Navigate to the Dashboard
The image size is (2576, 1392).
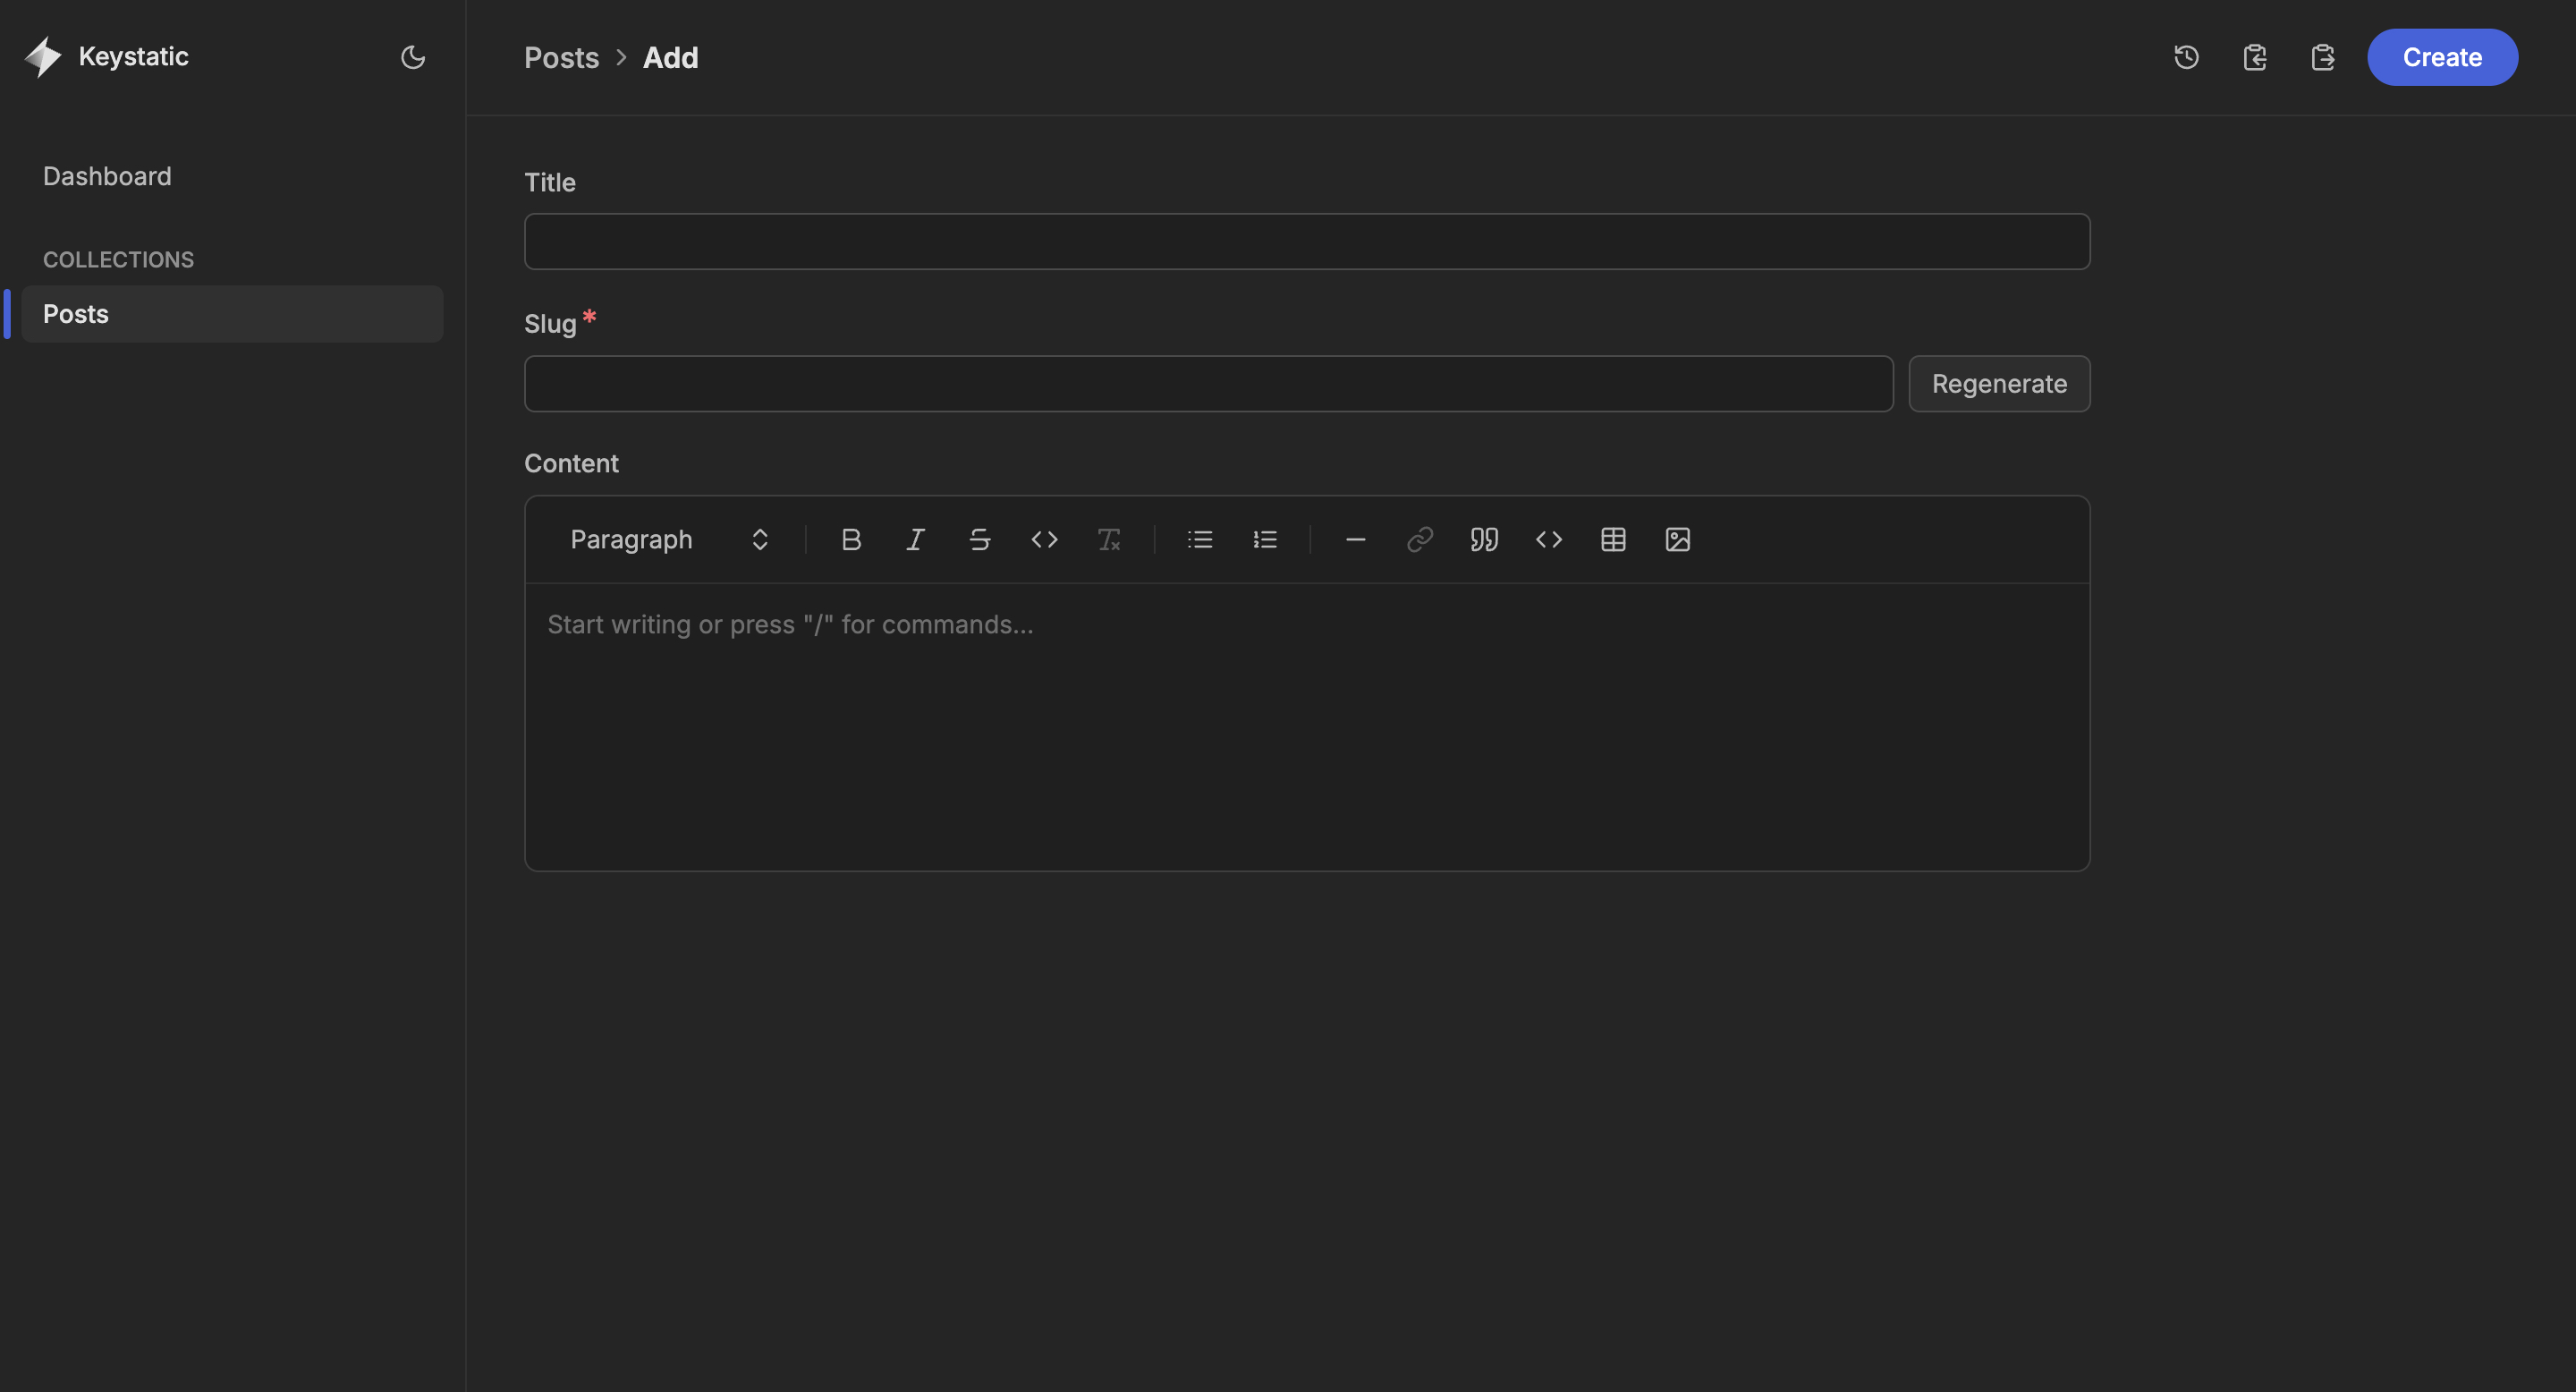tap(107, 176)
